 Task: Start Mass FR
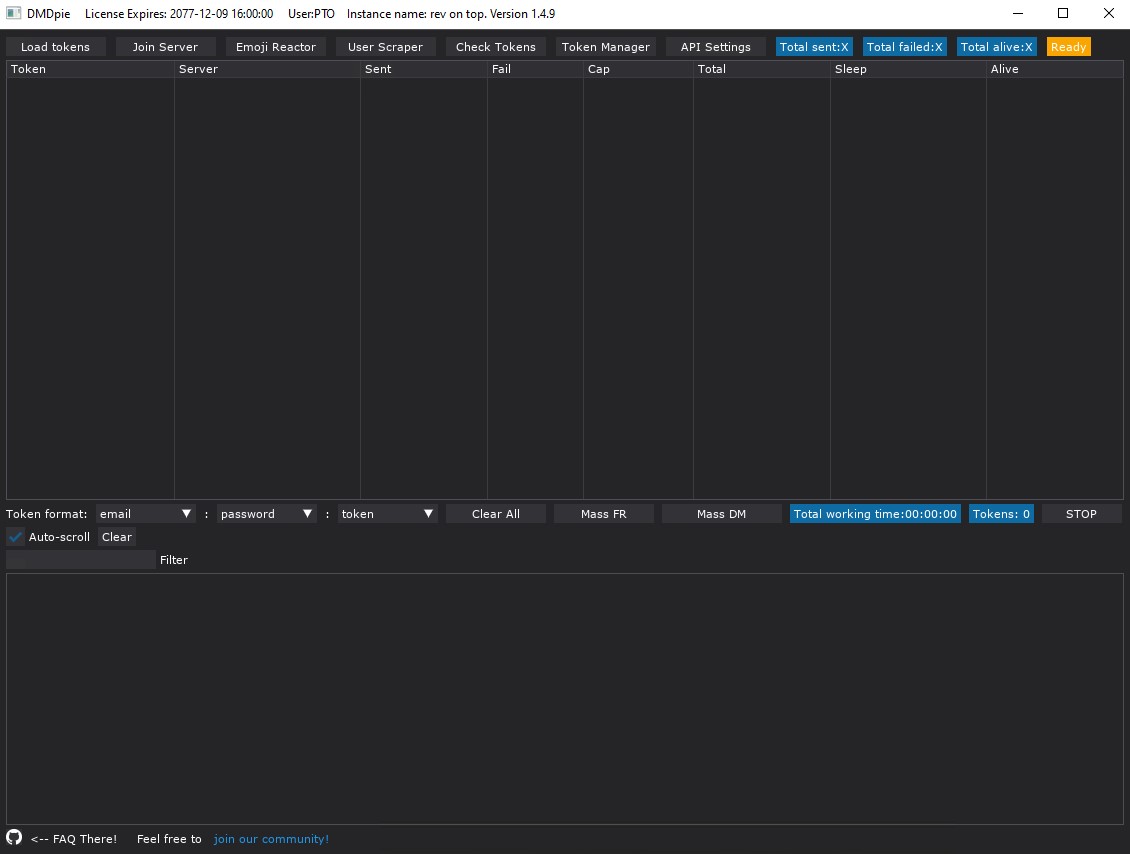604,514
